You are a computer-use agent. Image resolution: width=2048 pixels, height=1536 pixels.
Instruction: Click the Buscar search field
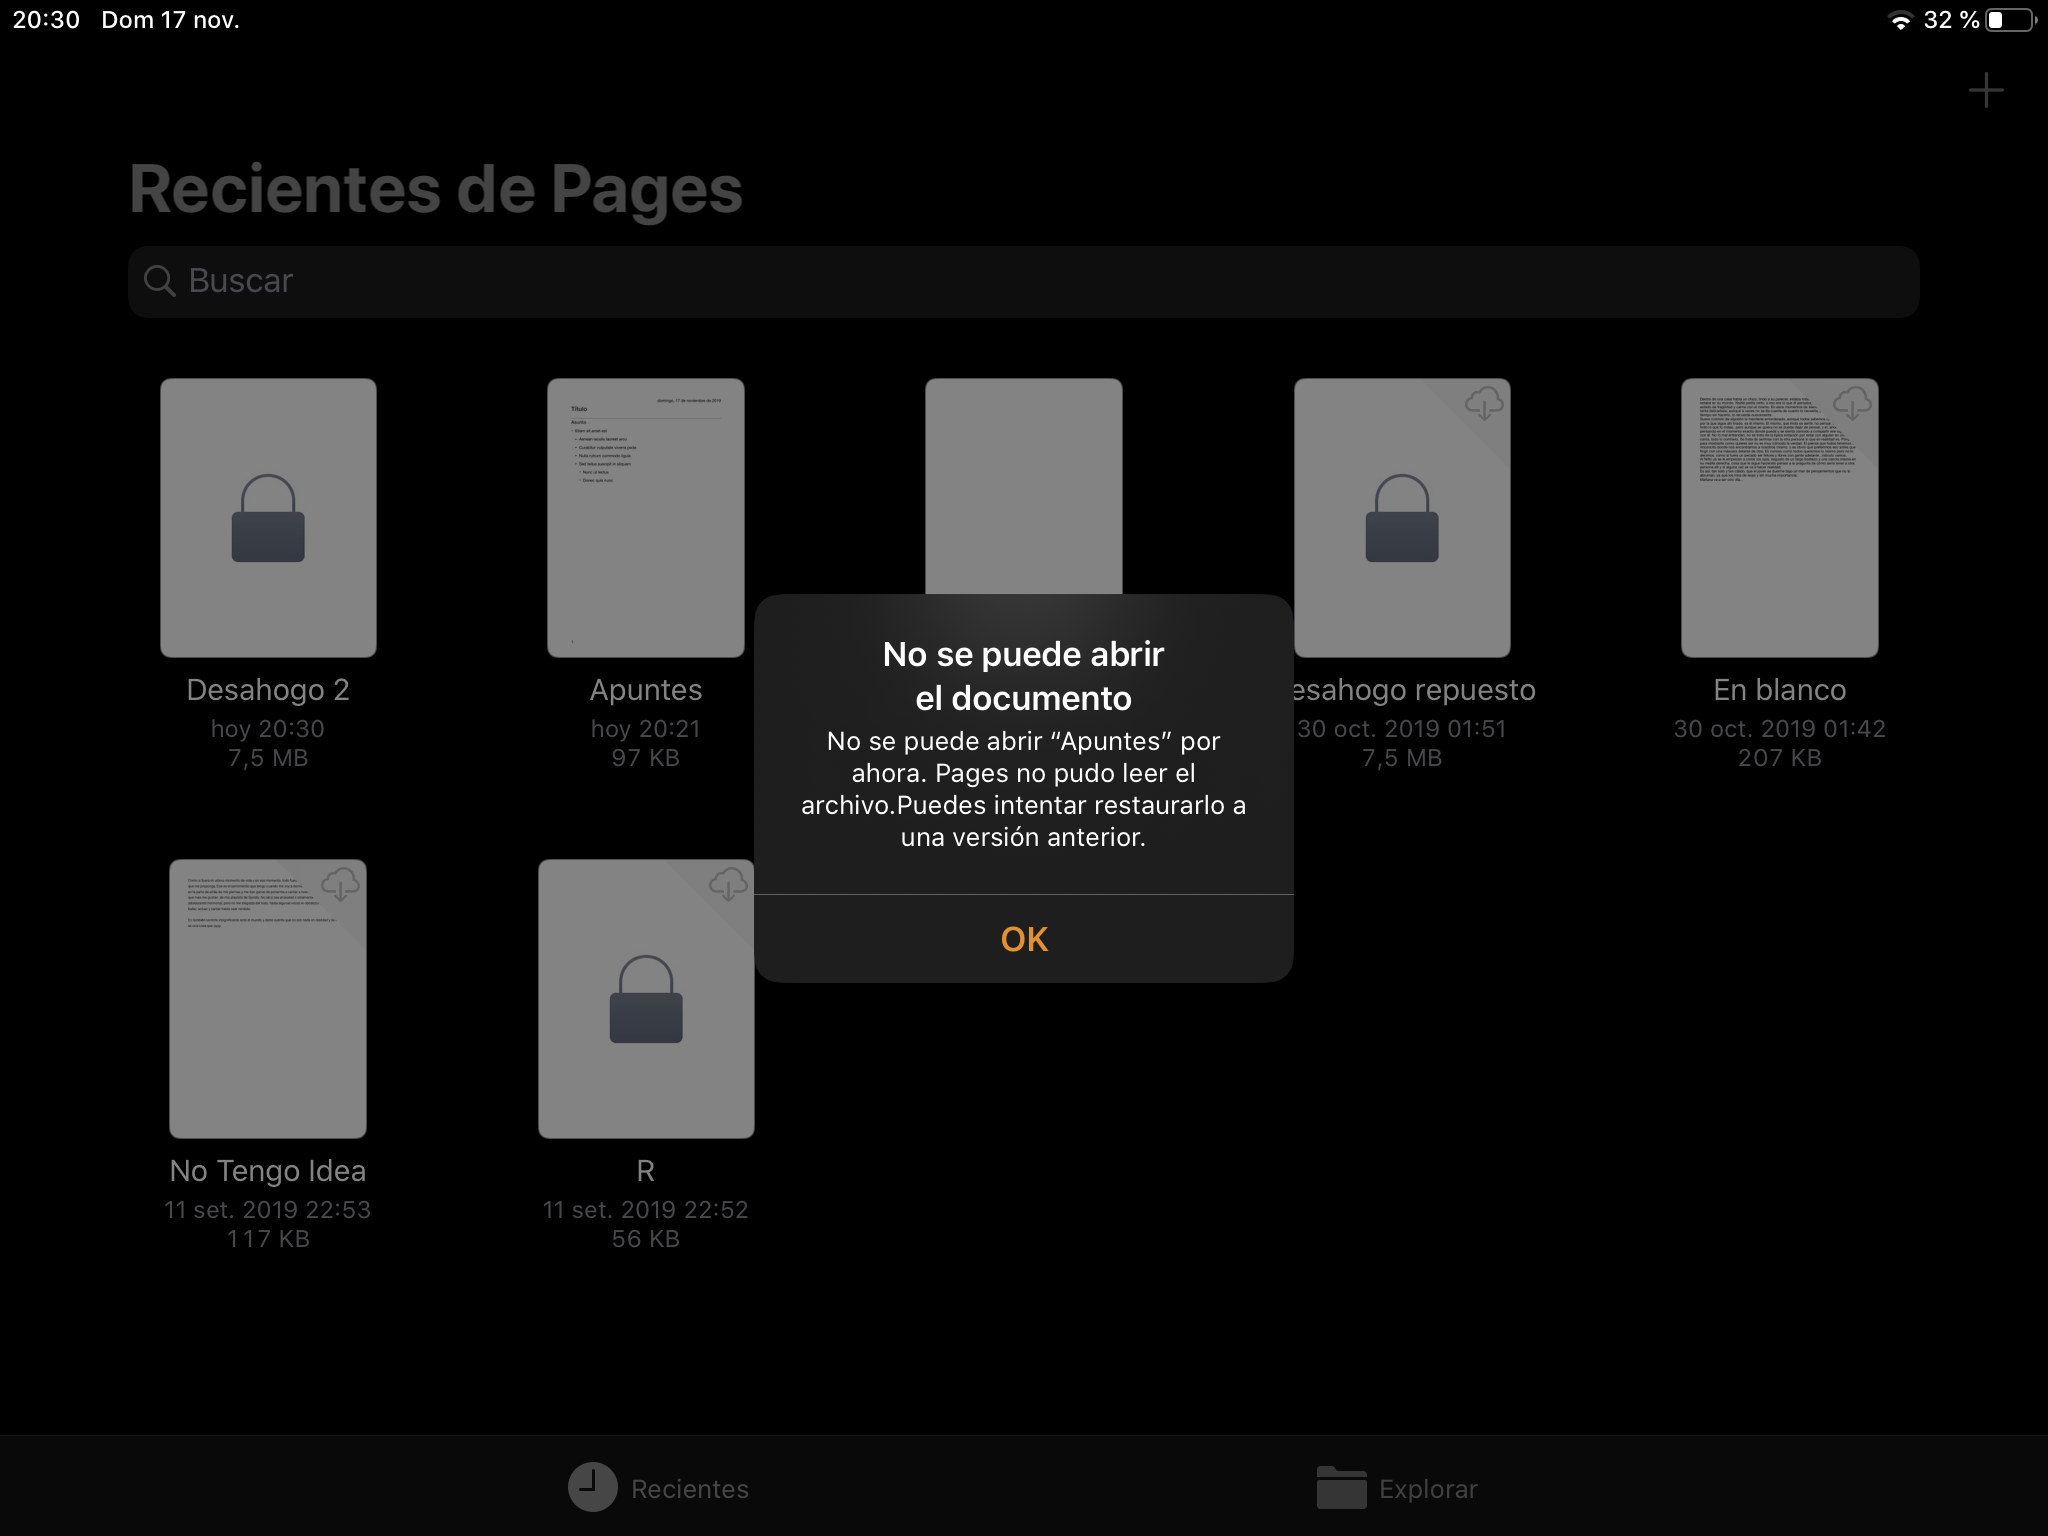pos(1023,281)
